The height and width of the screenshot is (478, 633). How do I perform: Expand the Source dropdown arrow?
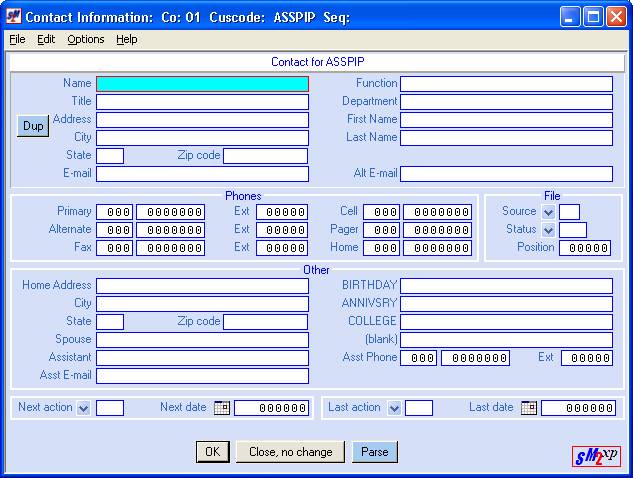(x=548, y=212)
